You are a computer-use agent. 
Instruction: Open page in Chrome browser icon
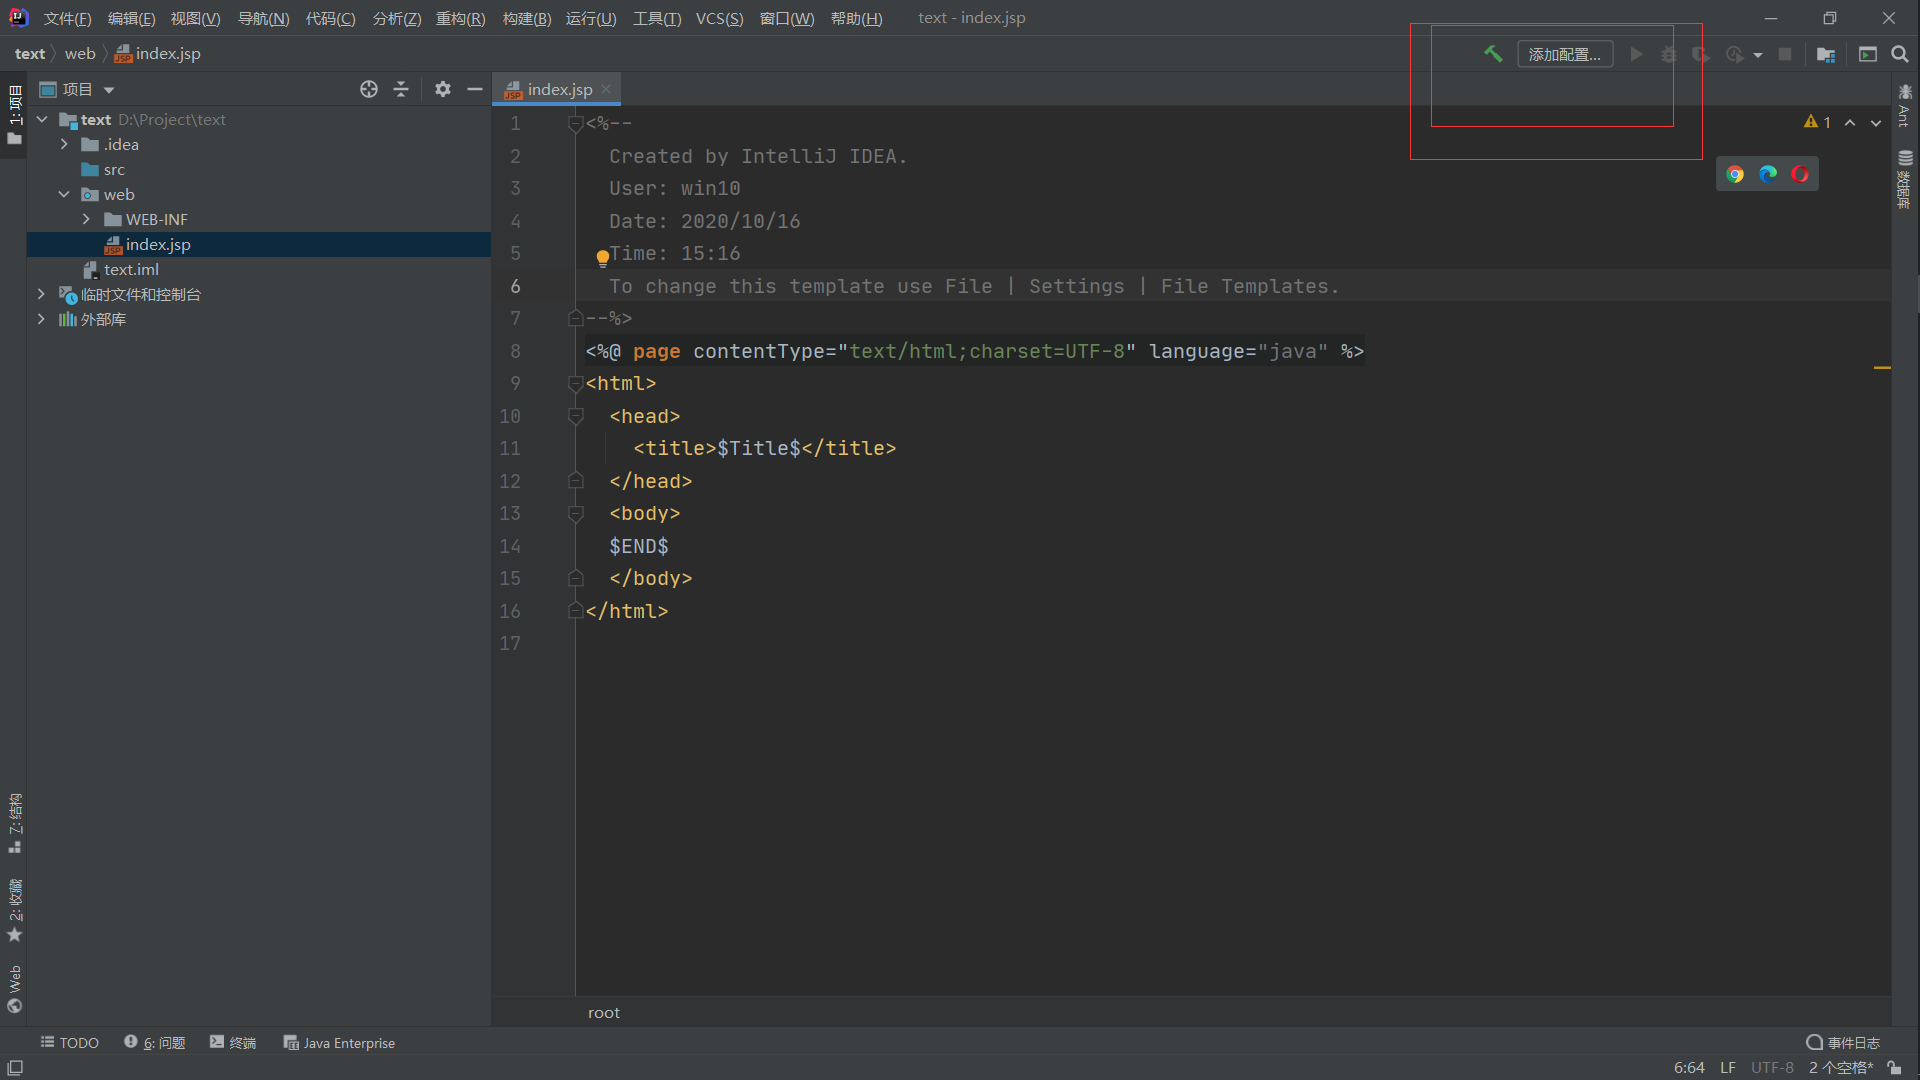click(x=1735, y=174)
